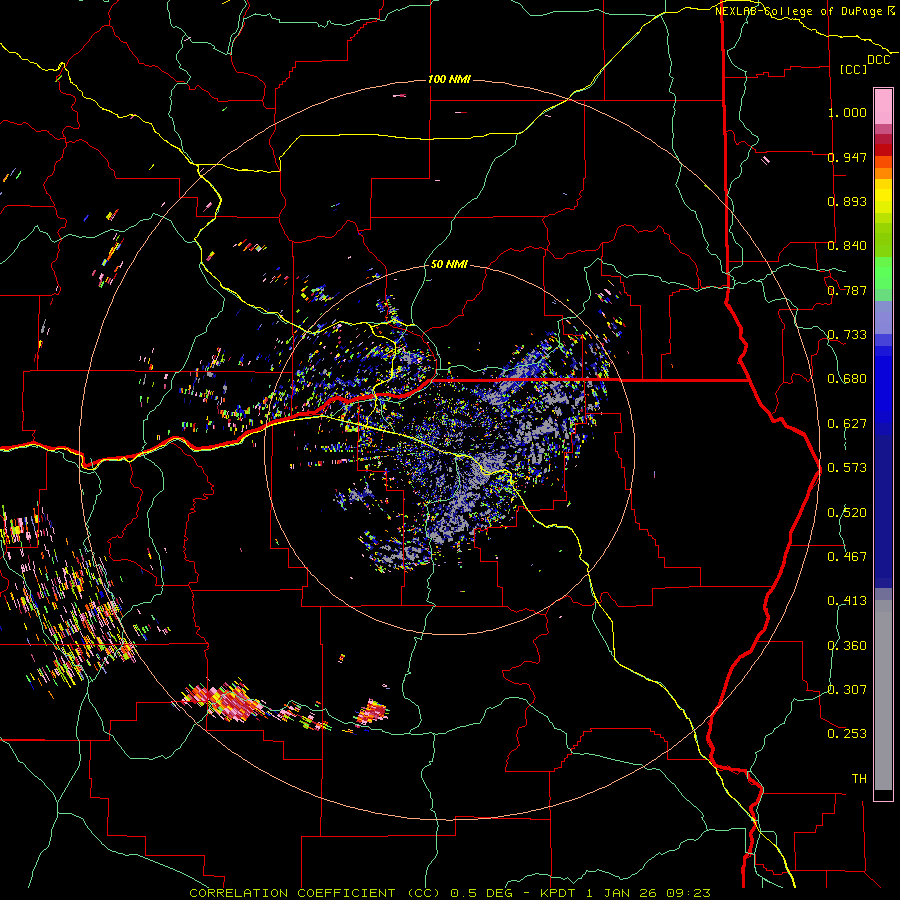Click the 50 NMI range ring label
Image resolution: width=900 pixels, height=900 pixels.
(449, 264)
